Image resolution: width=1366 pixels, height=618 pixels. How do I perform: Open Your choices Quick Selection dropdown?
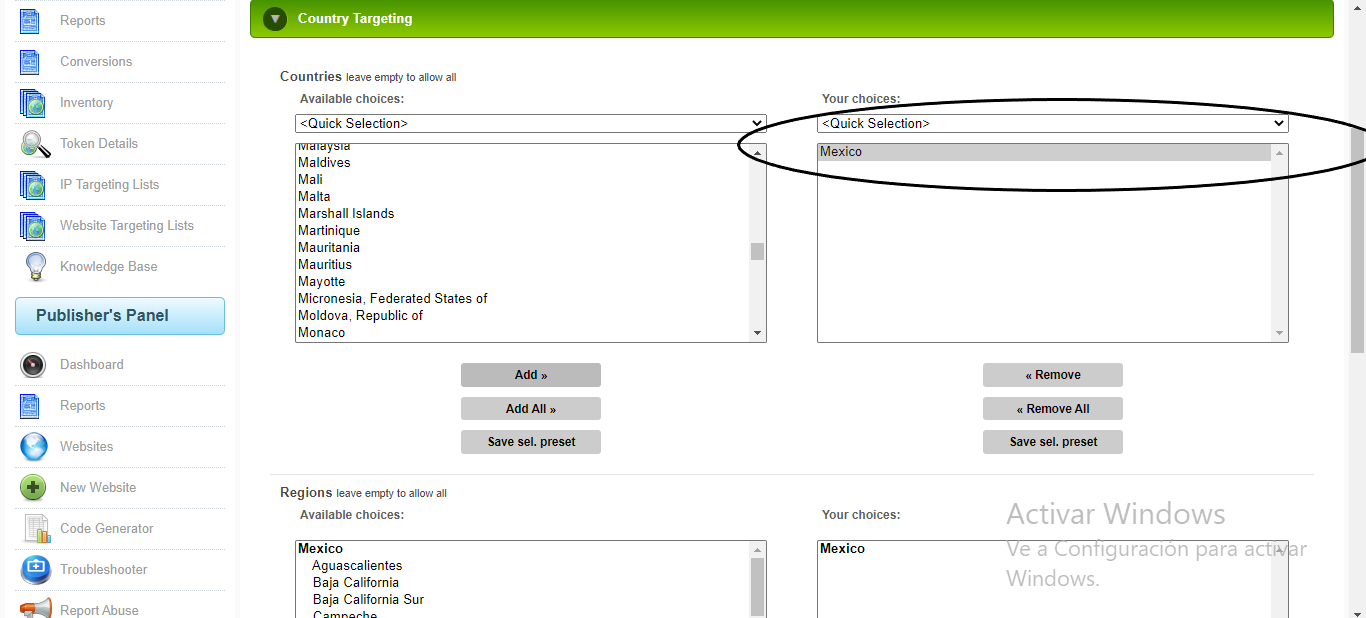(x=1052, y=124)
